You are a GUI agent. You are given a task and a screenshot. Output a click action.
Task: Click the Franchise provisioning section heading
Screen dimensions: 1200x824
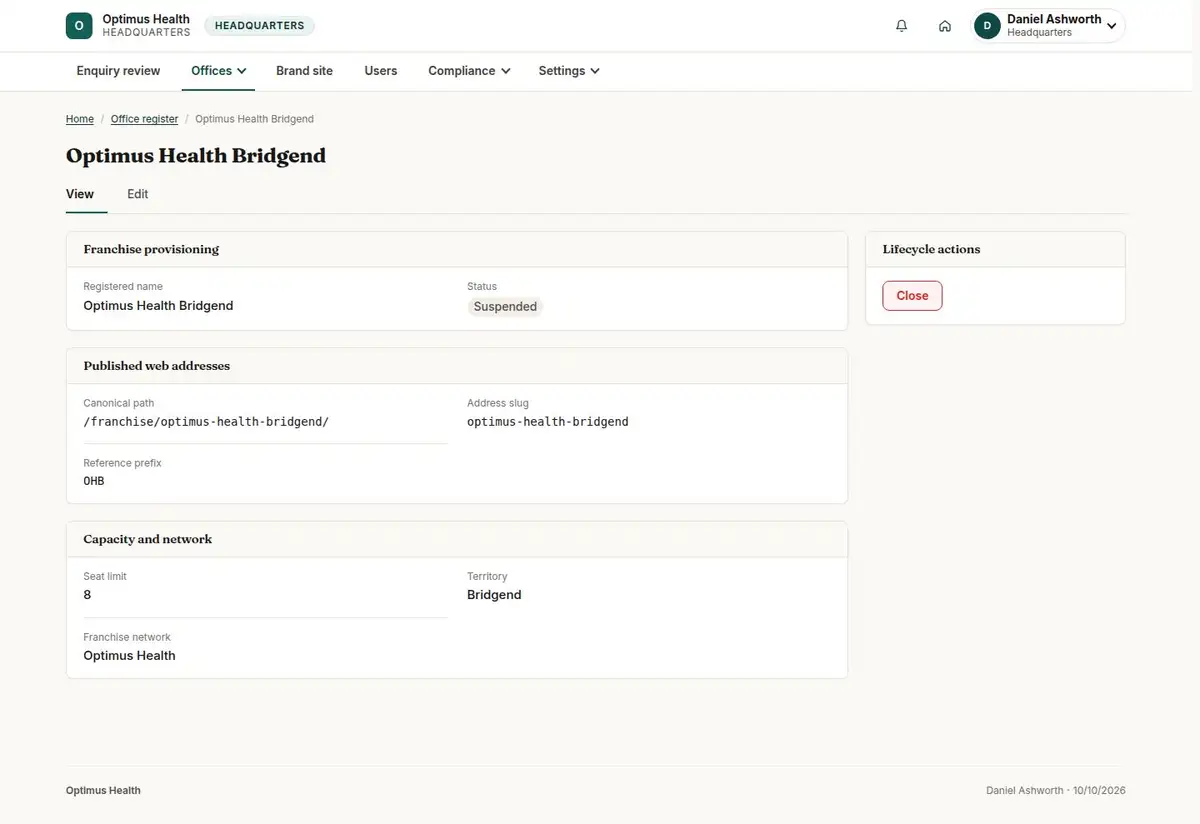click(151, 249)
